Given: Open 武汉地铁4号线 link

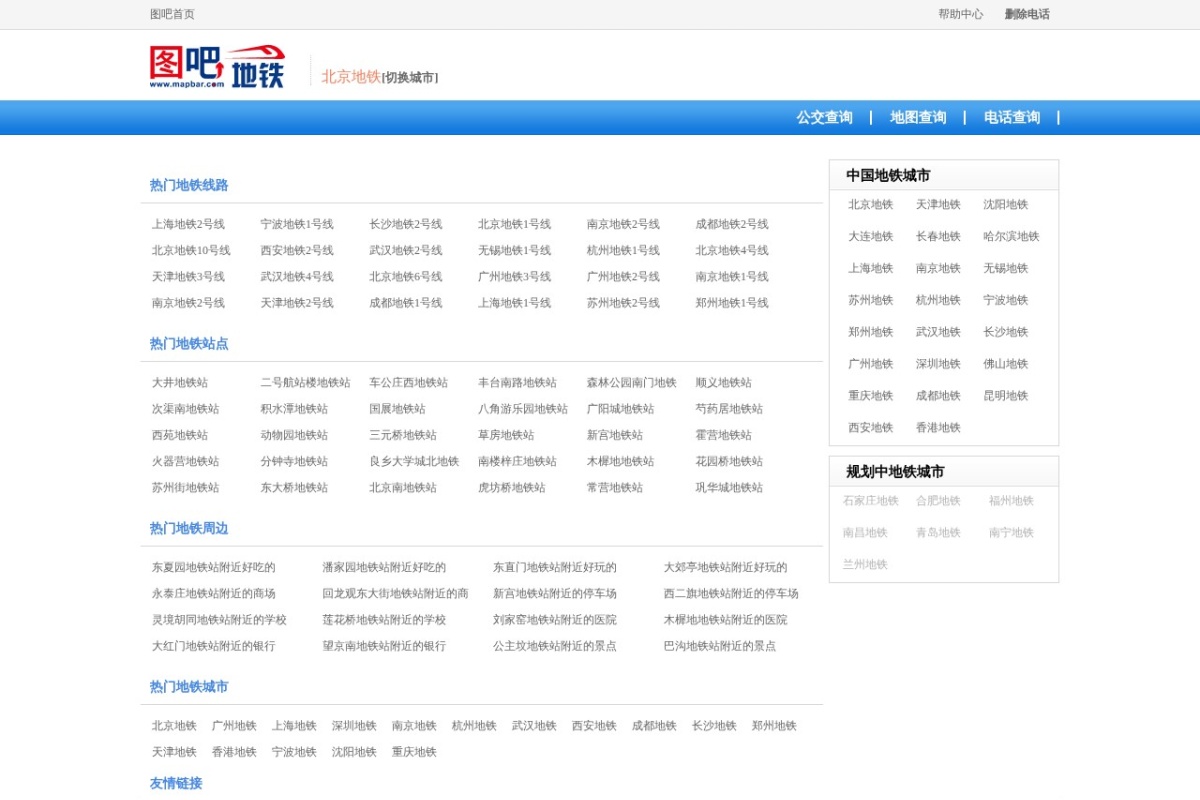Looking at the screenshot, I should click(x=297, y=276).
